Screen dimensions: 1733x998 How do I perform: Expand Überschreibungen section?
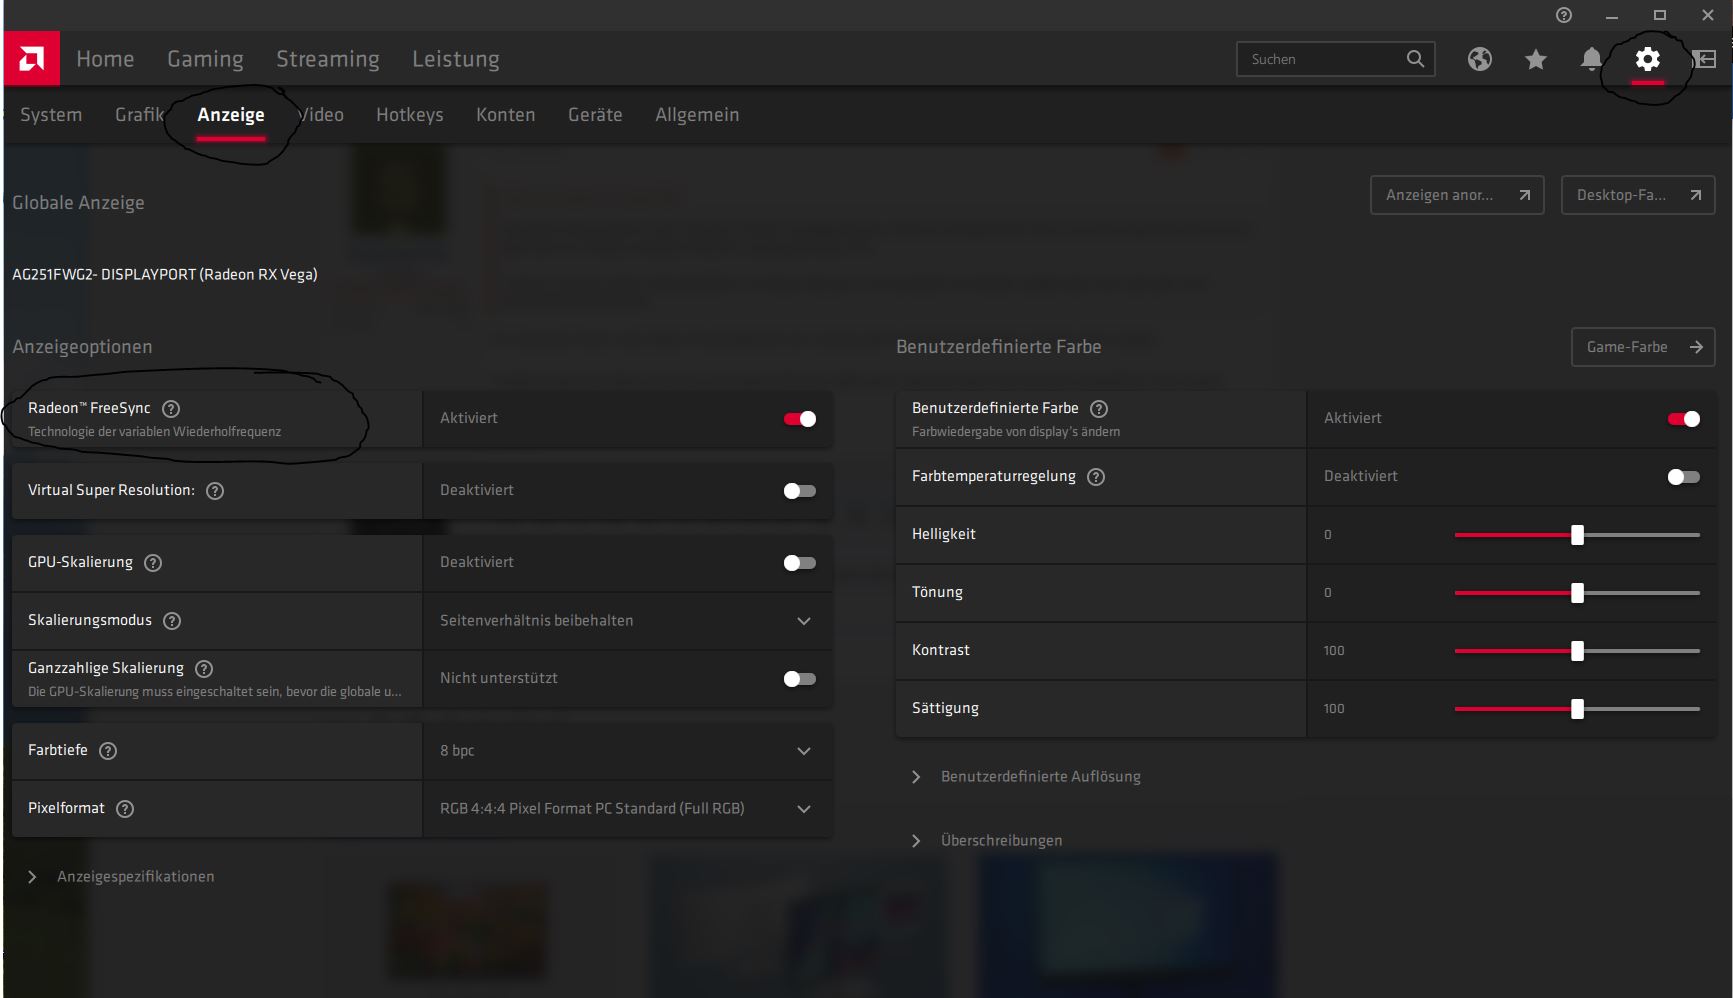(988, 840)
